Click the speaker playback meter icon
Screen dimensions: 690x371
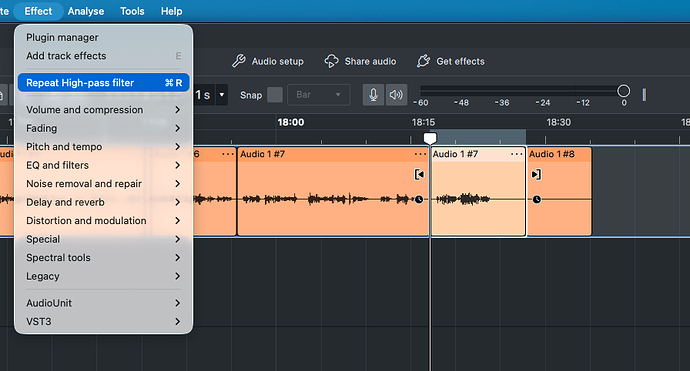(x=396, y=95)
